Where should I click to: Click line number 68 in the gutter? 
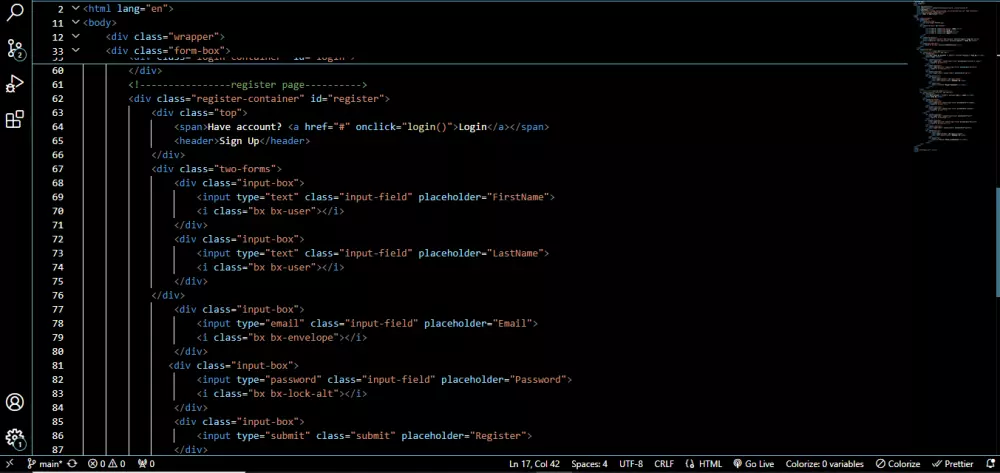click(57, 183)
